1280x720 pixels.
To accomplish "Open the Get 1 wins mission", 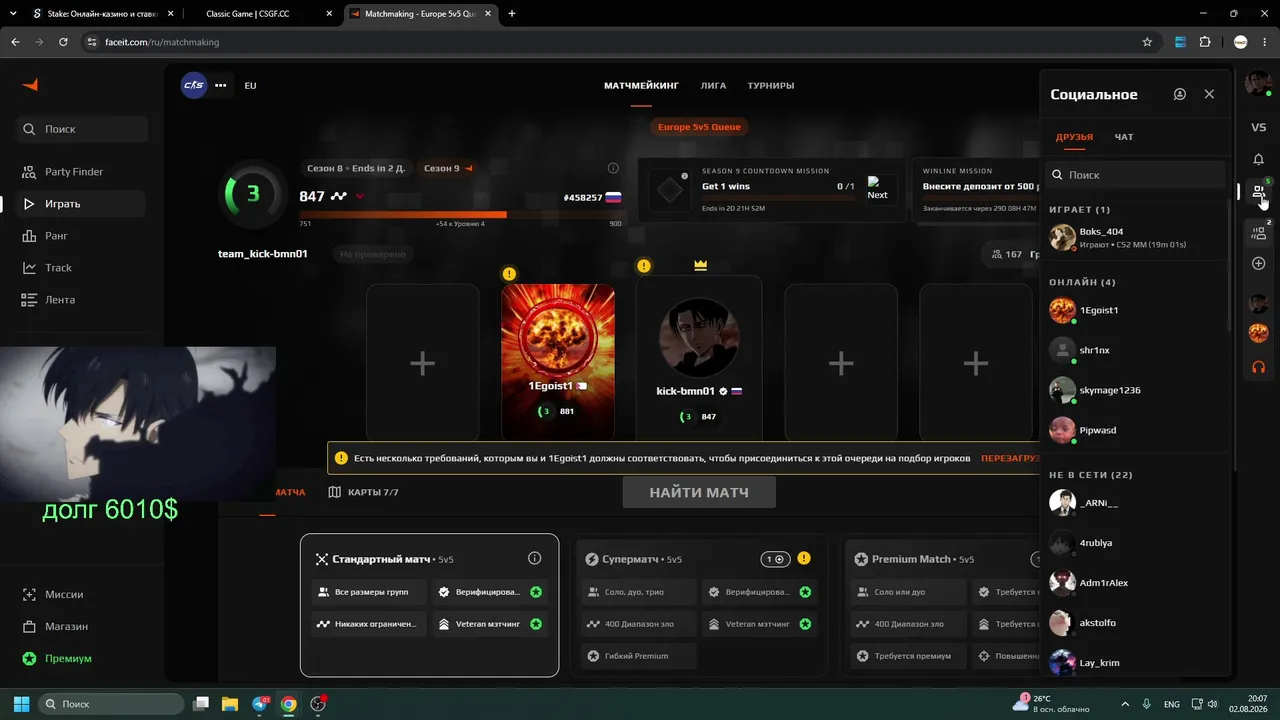I will click(771, 189).
